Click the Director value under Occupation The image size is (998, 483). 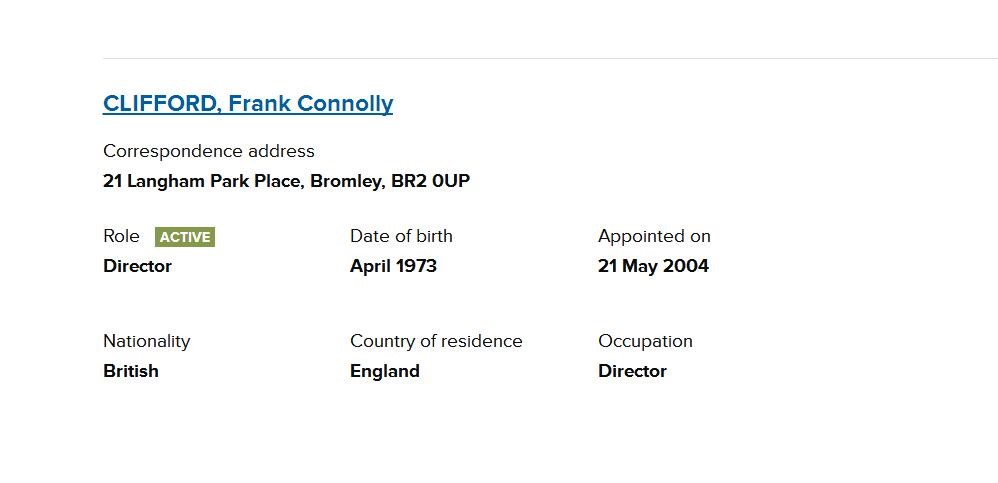click(x=632, y=371)
